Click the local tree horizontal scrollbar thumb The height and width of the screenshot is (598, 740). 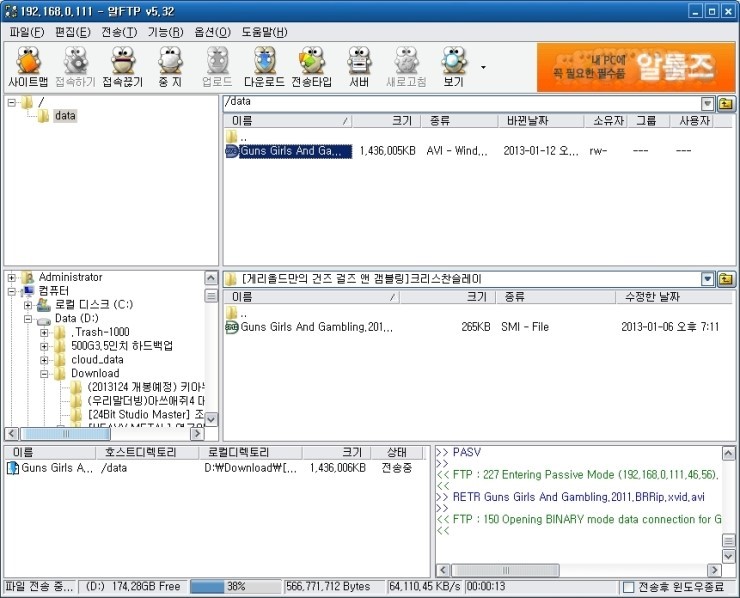click(66, 433)
